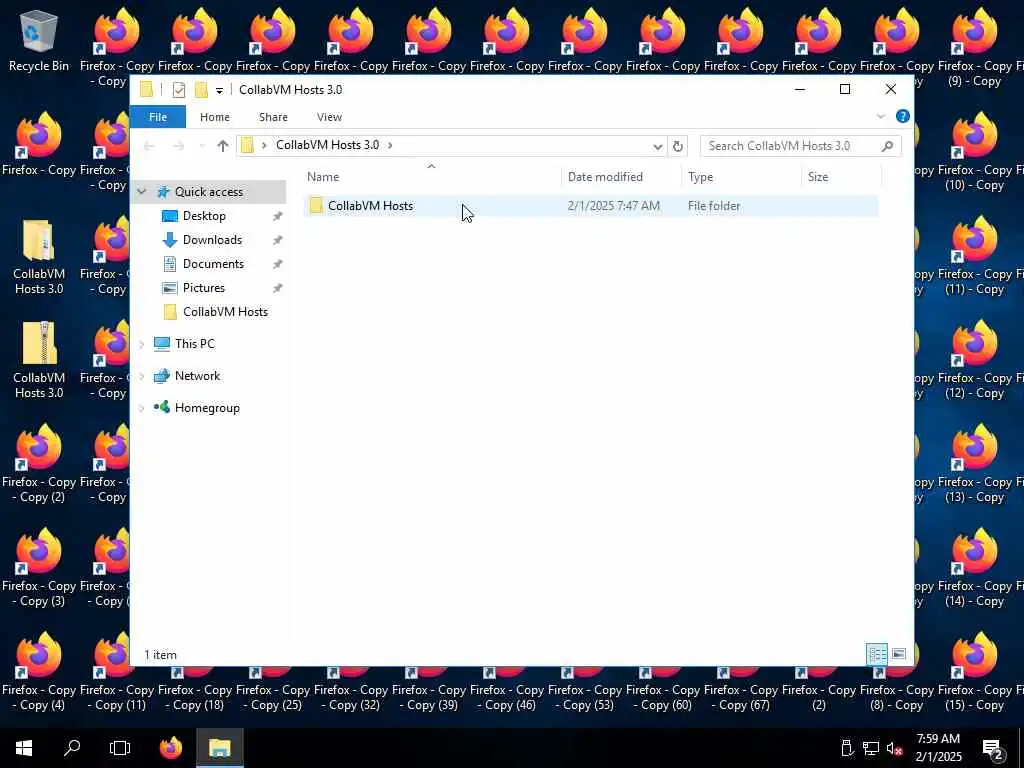Click the Properties checkmark icon in the title bar

click(179, 89)
